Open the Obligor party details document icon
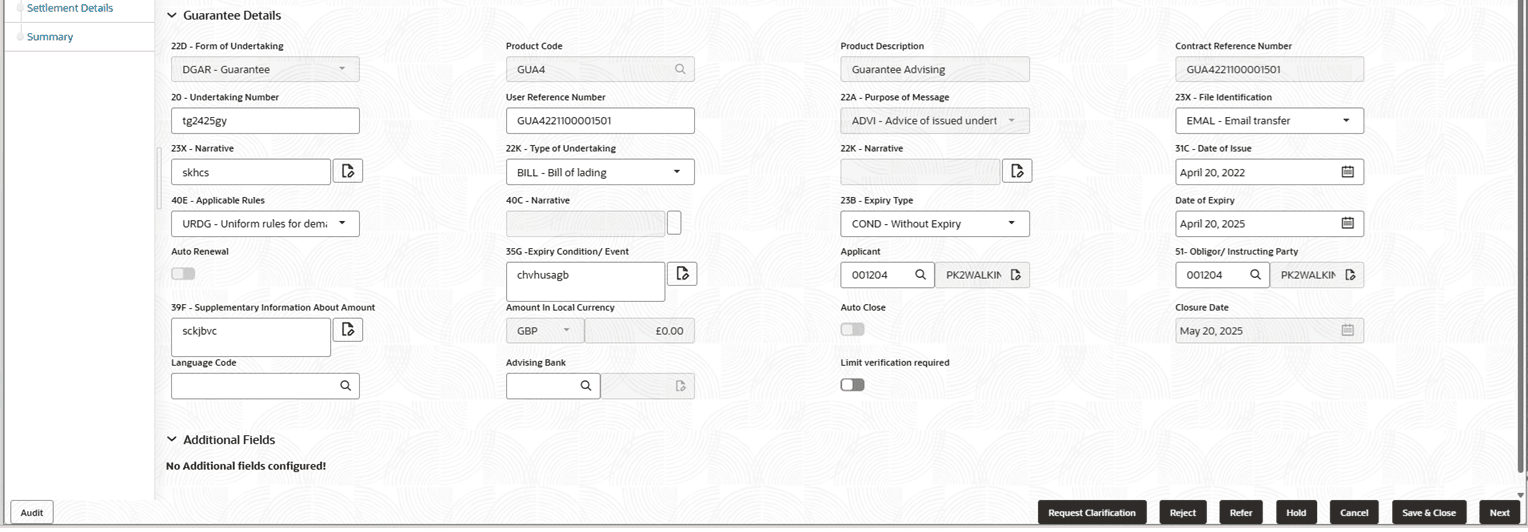Image resolution: width=1528 pixels, height=532 pixels. pos(1350,275)
